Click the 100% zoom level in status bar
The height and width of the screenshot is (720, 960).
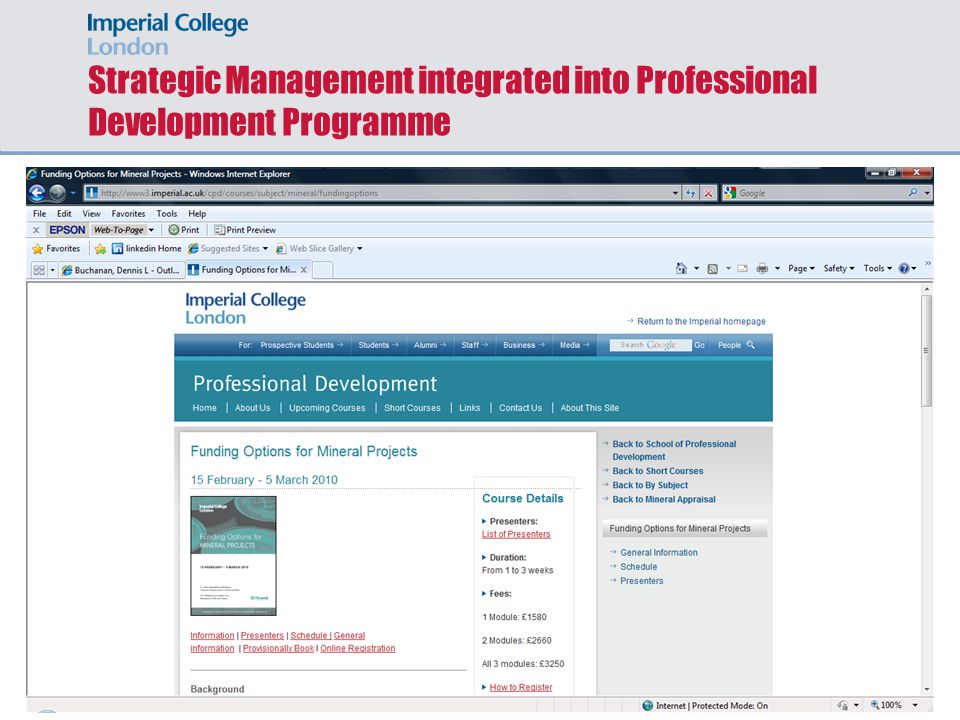[891, 705]
